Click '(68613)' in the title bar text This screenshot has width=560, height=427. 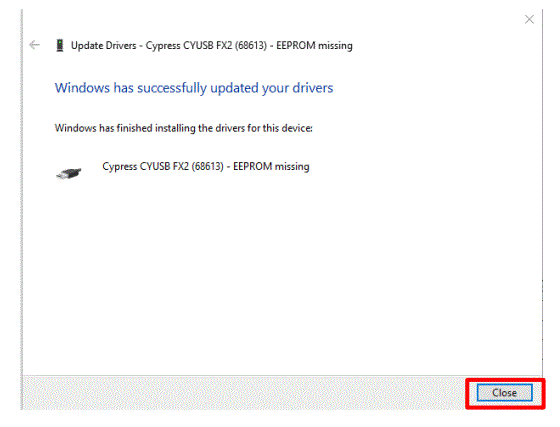click(x=251, y=46)
